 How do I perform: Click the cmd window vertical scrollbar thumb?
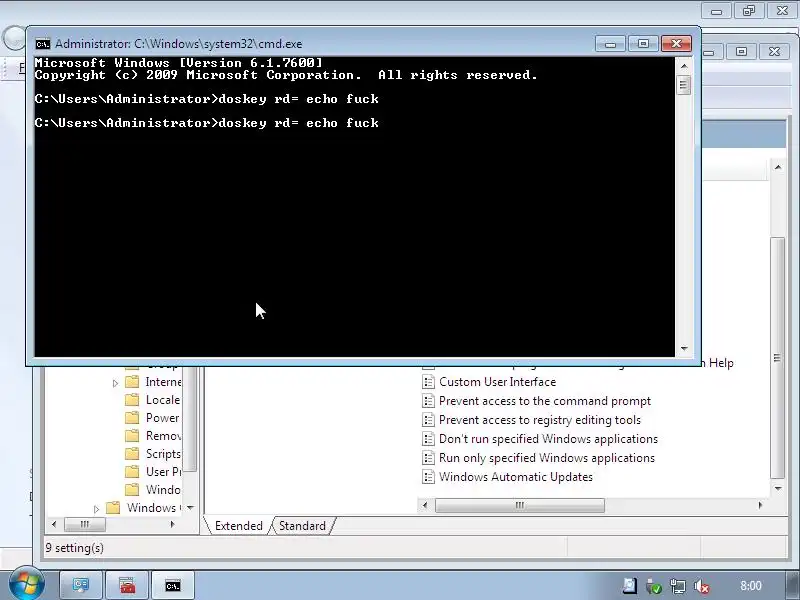684,84
